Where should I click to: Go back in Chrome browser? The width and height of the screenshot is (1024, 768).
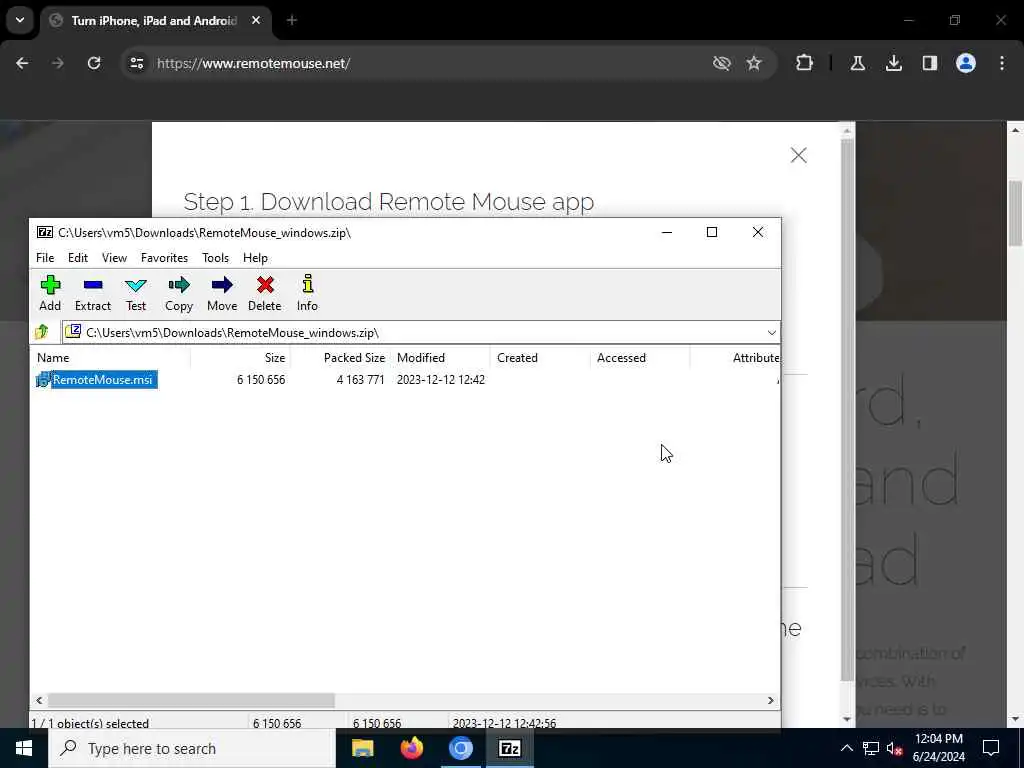click(x=22, y=63)
